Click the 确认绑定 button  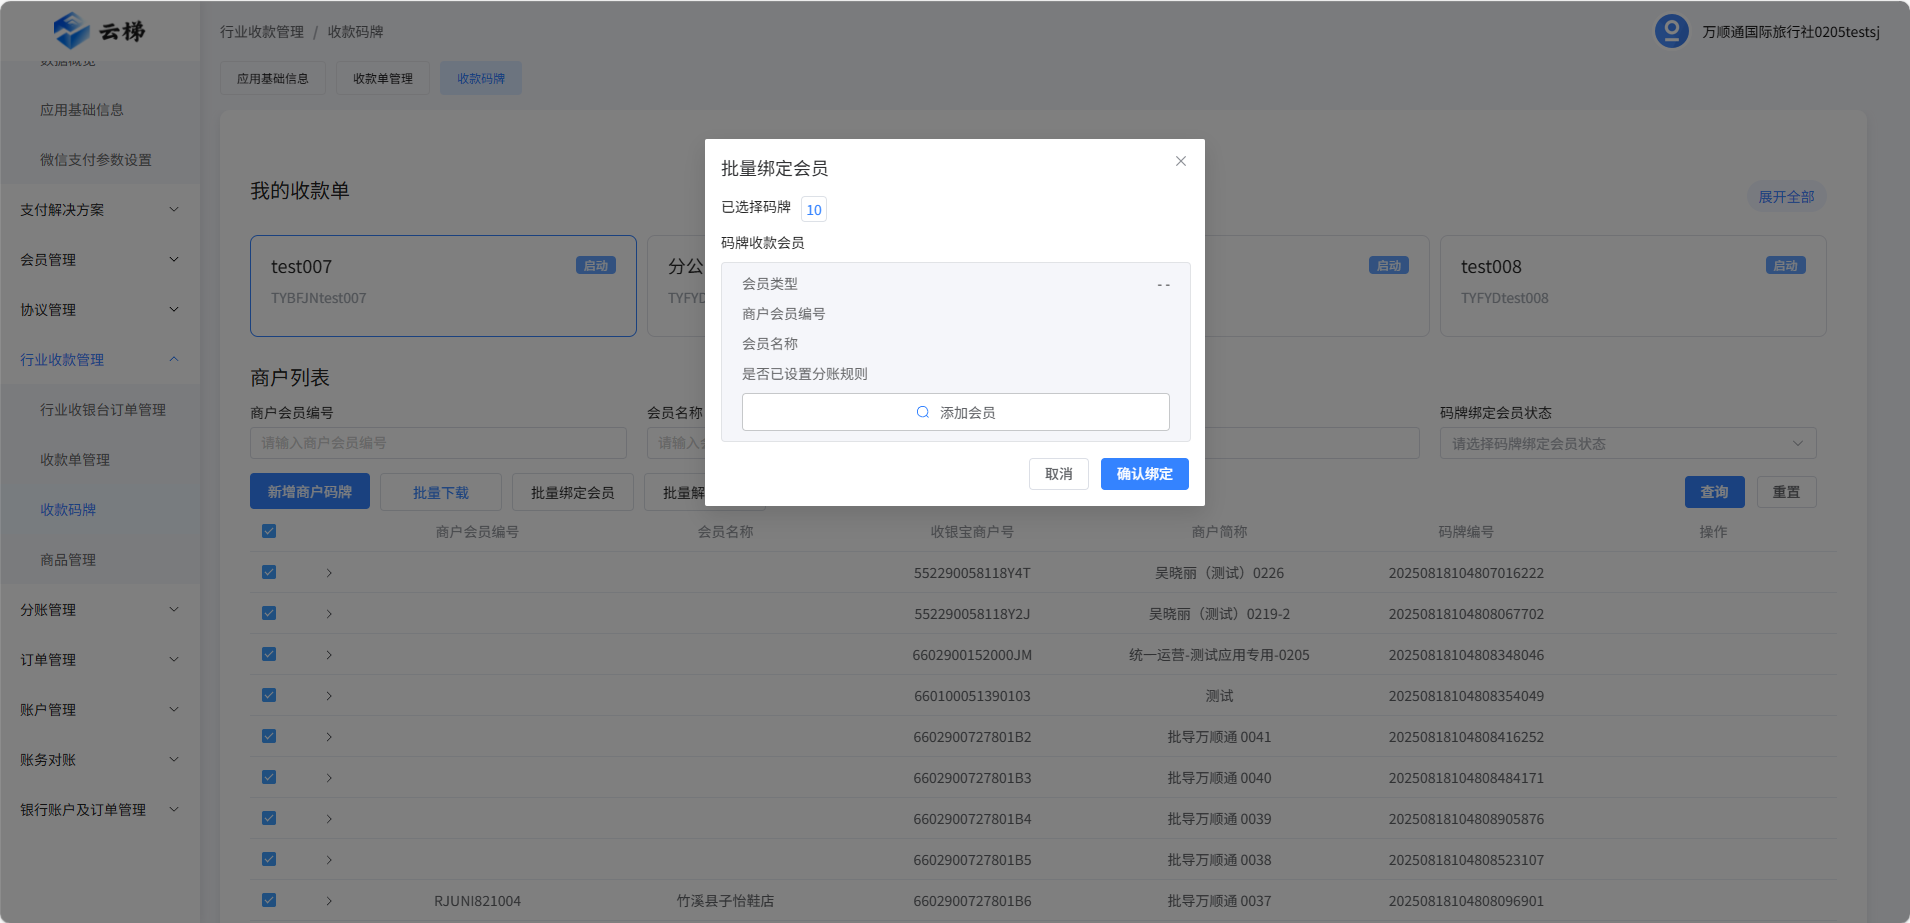(1144, 474)
